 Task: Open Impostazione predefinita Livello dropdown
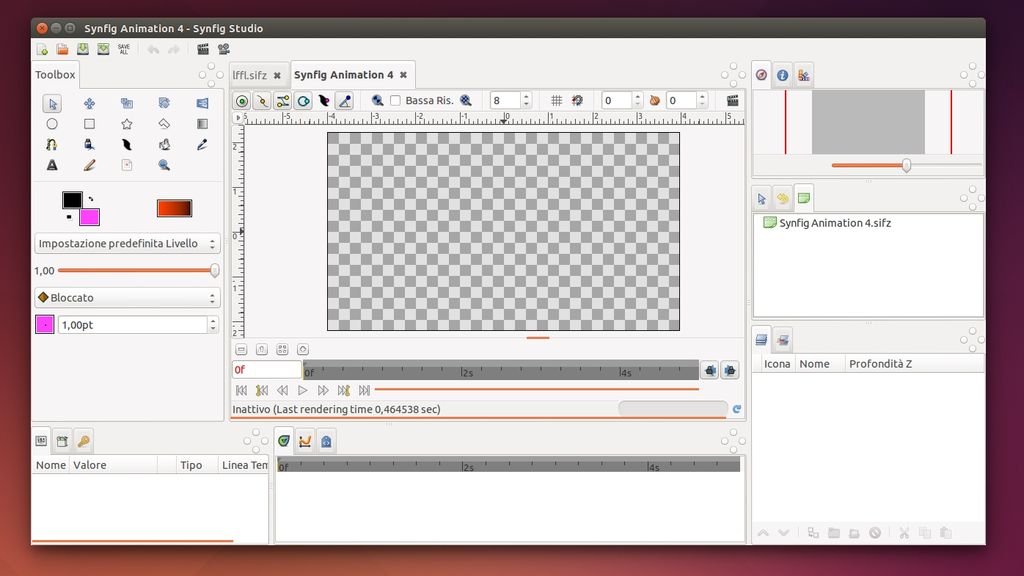click(x=126, y=244)
